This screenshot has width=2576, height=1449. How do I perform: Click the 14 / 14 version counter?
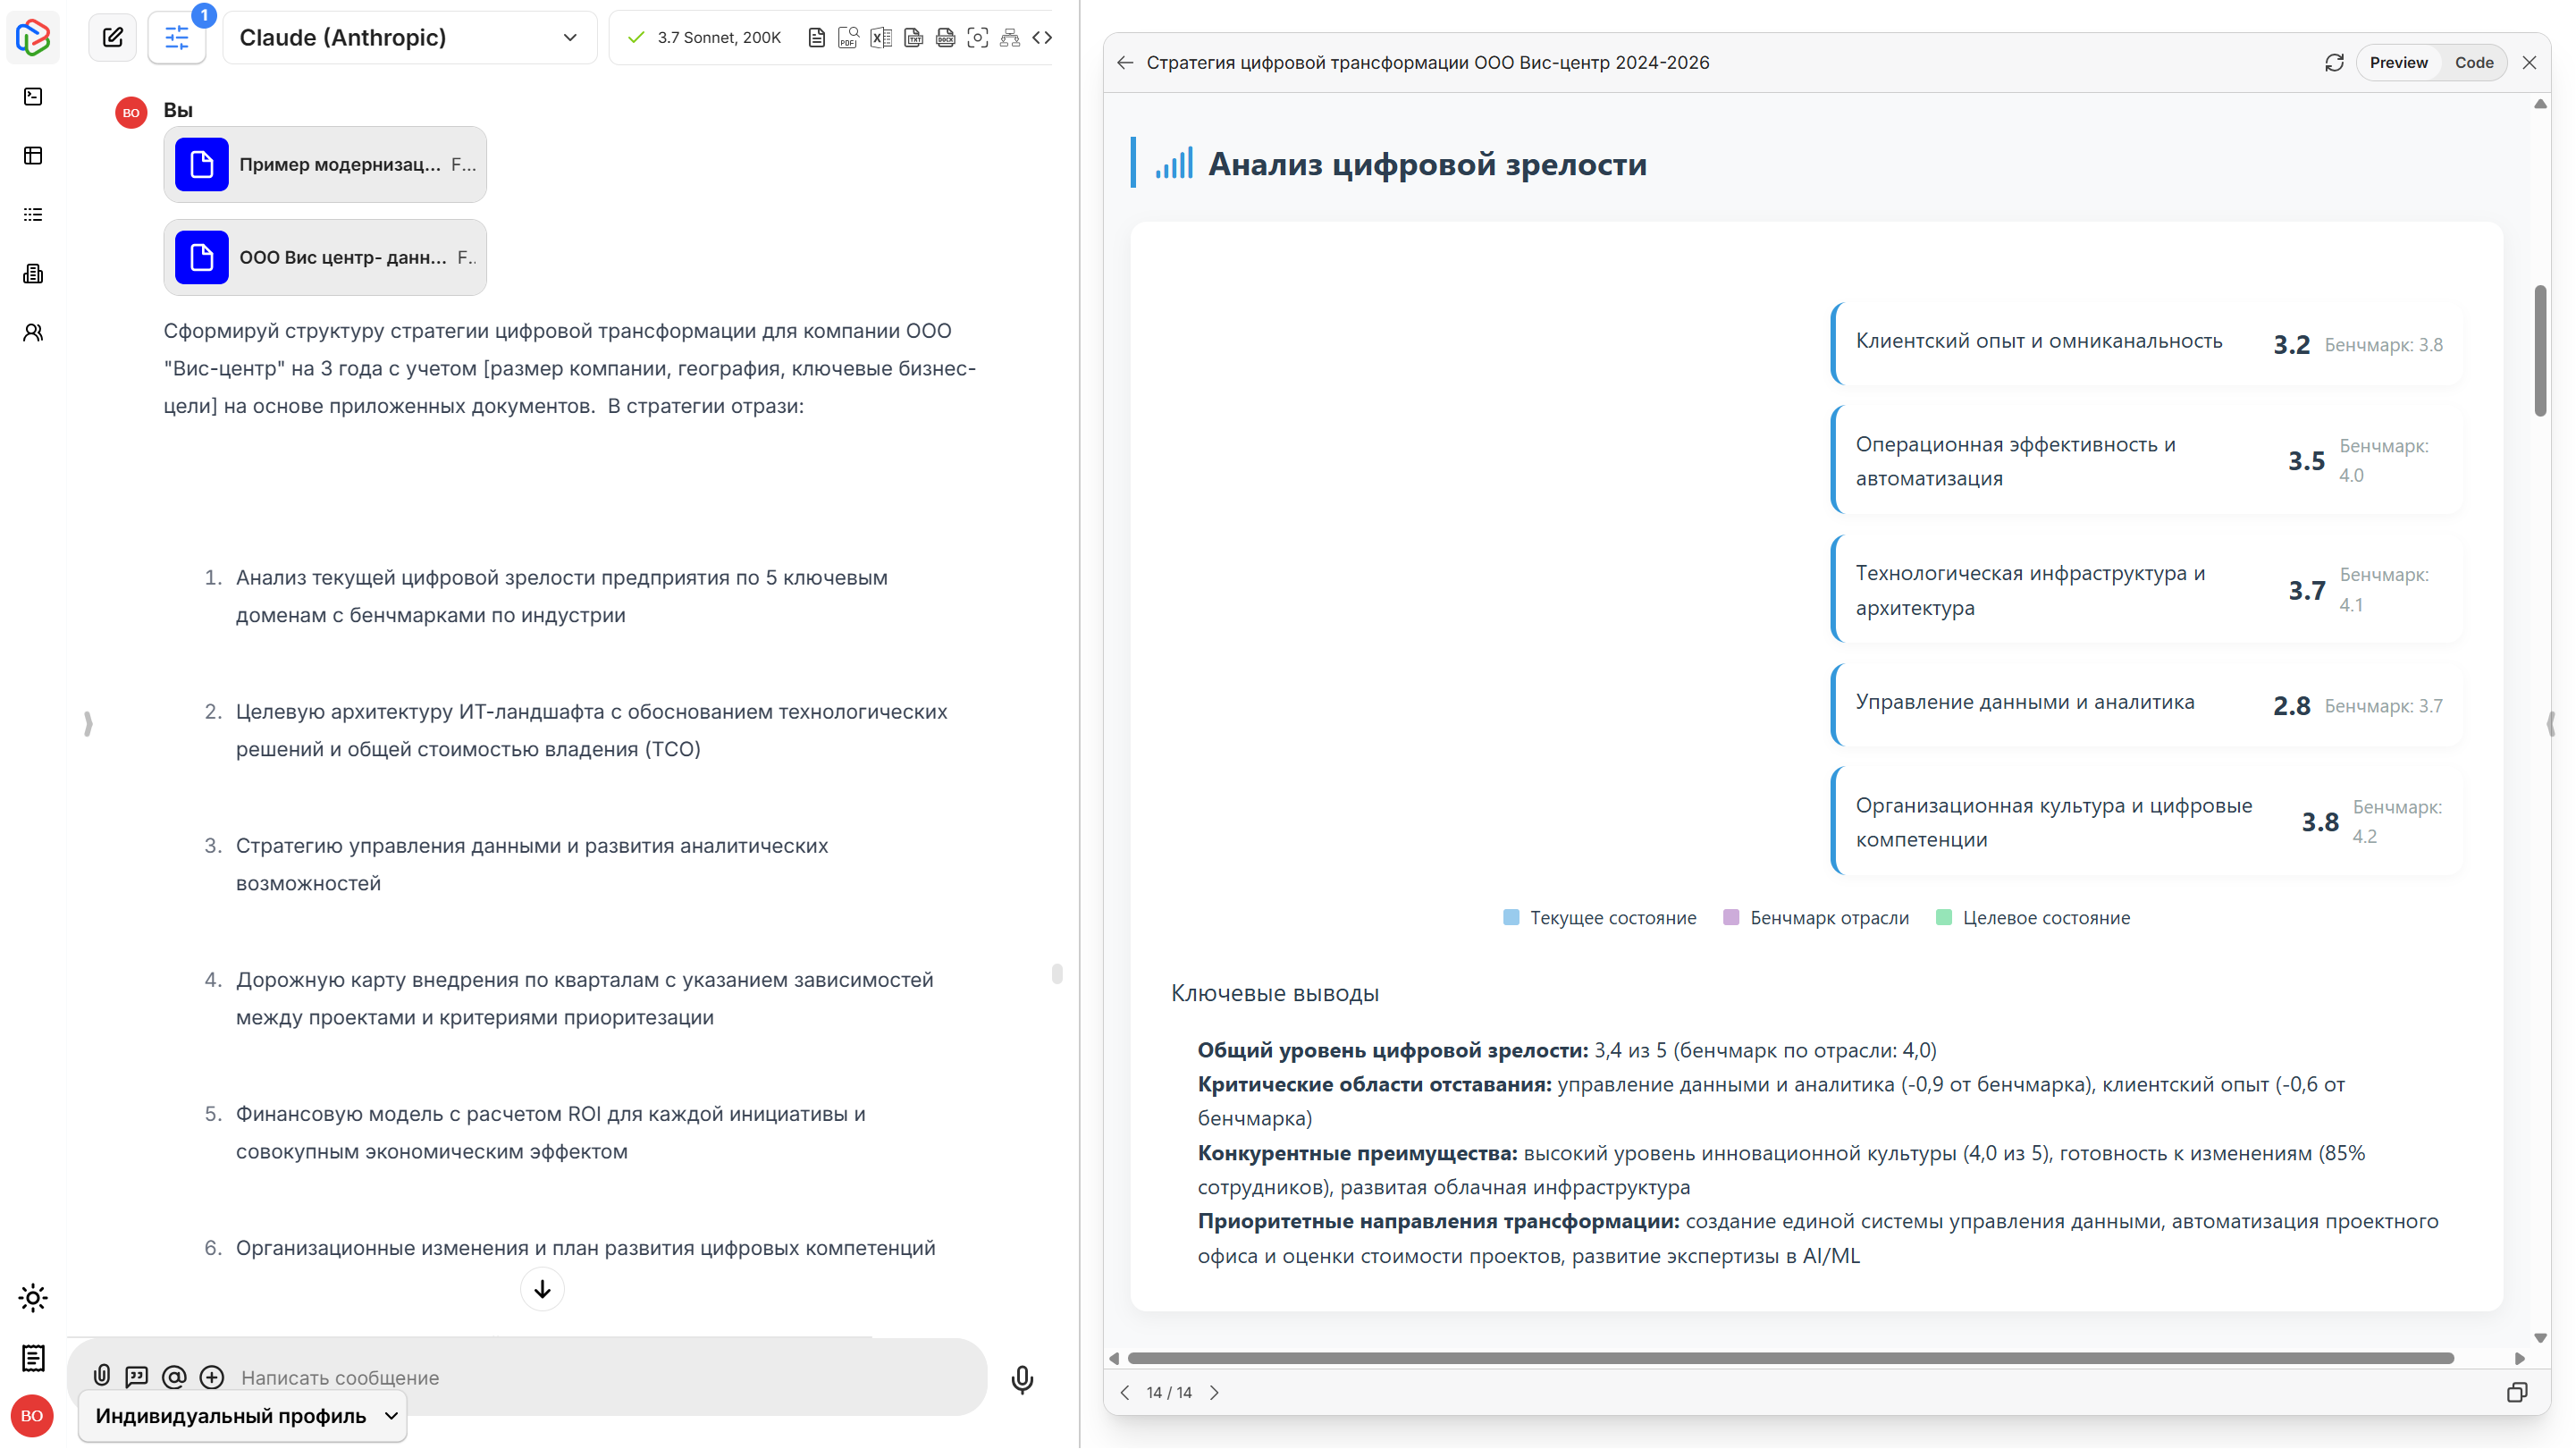click(1169, 1392)
